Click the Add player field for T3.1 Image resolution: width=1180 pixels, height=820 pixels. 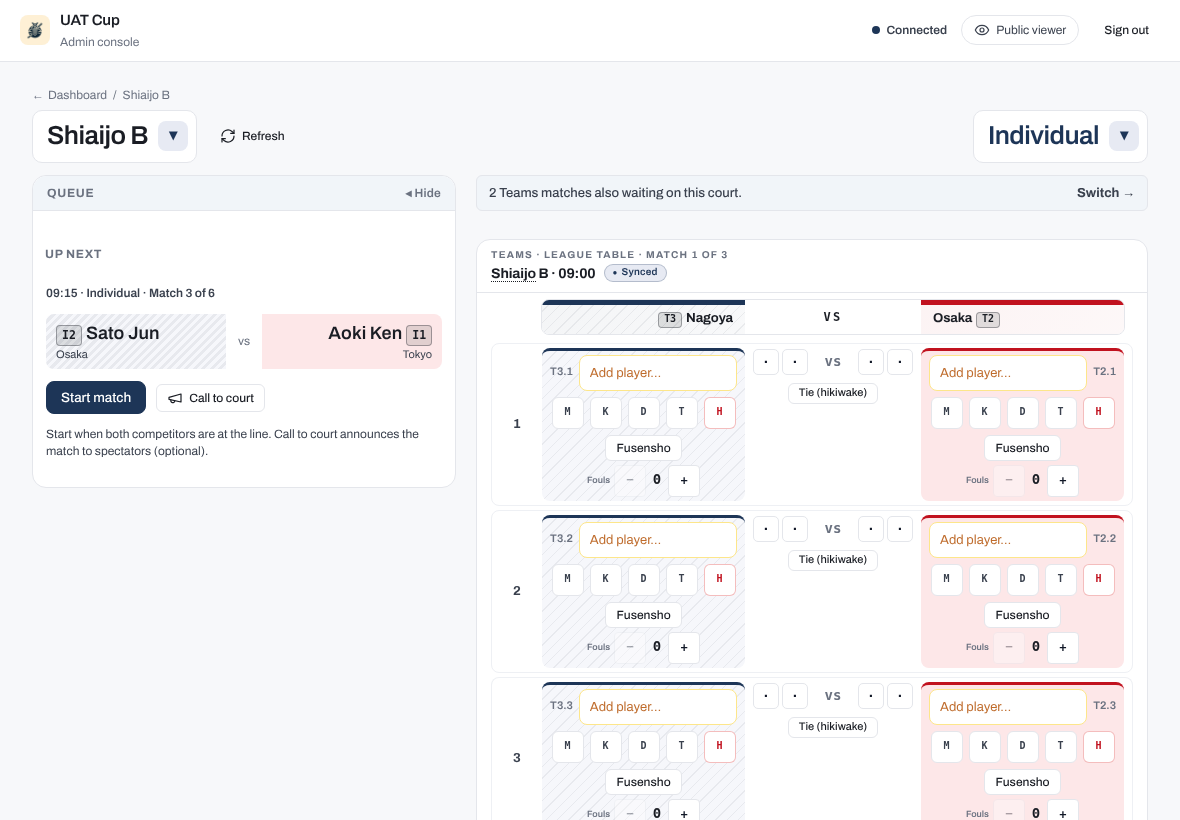[x=658, y=372]
